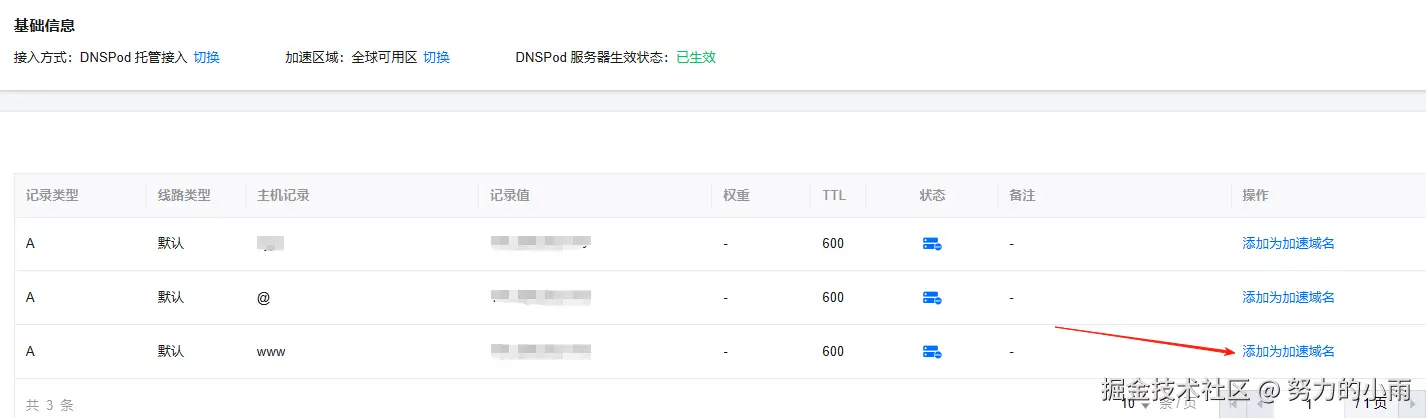Click status icon in the www record row

coord(932,352)
